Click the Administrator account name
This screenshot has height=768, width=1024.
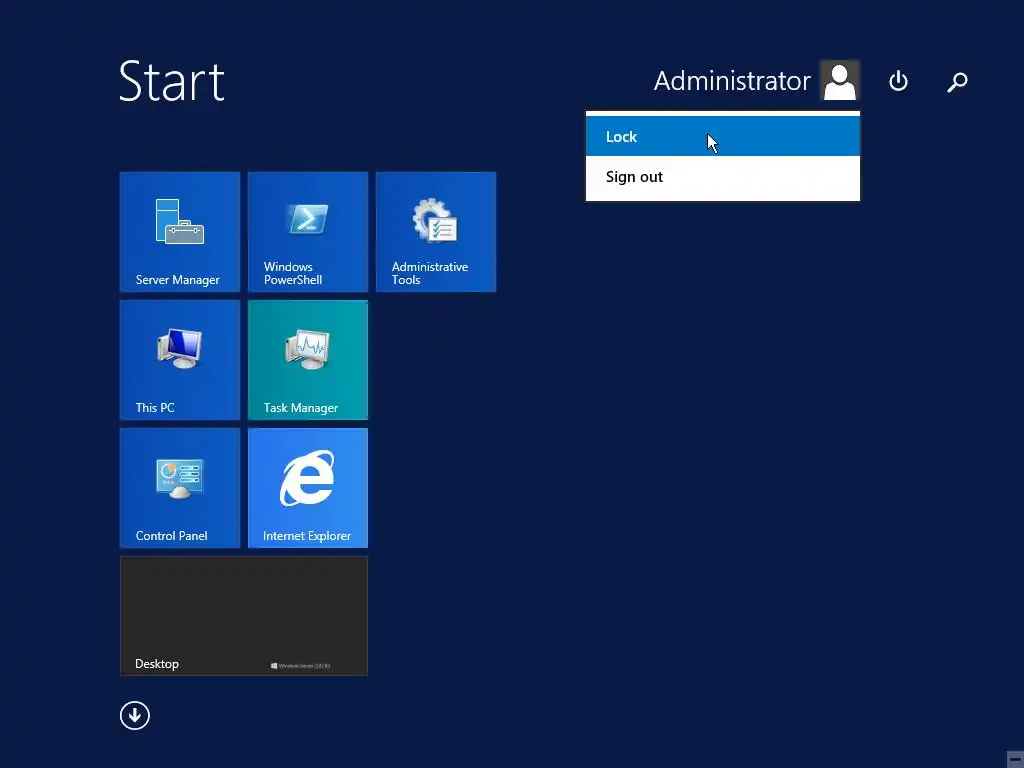tap(731, 81)
